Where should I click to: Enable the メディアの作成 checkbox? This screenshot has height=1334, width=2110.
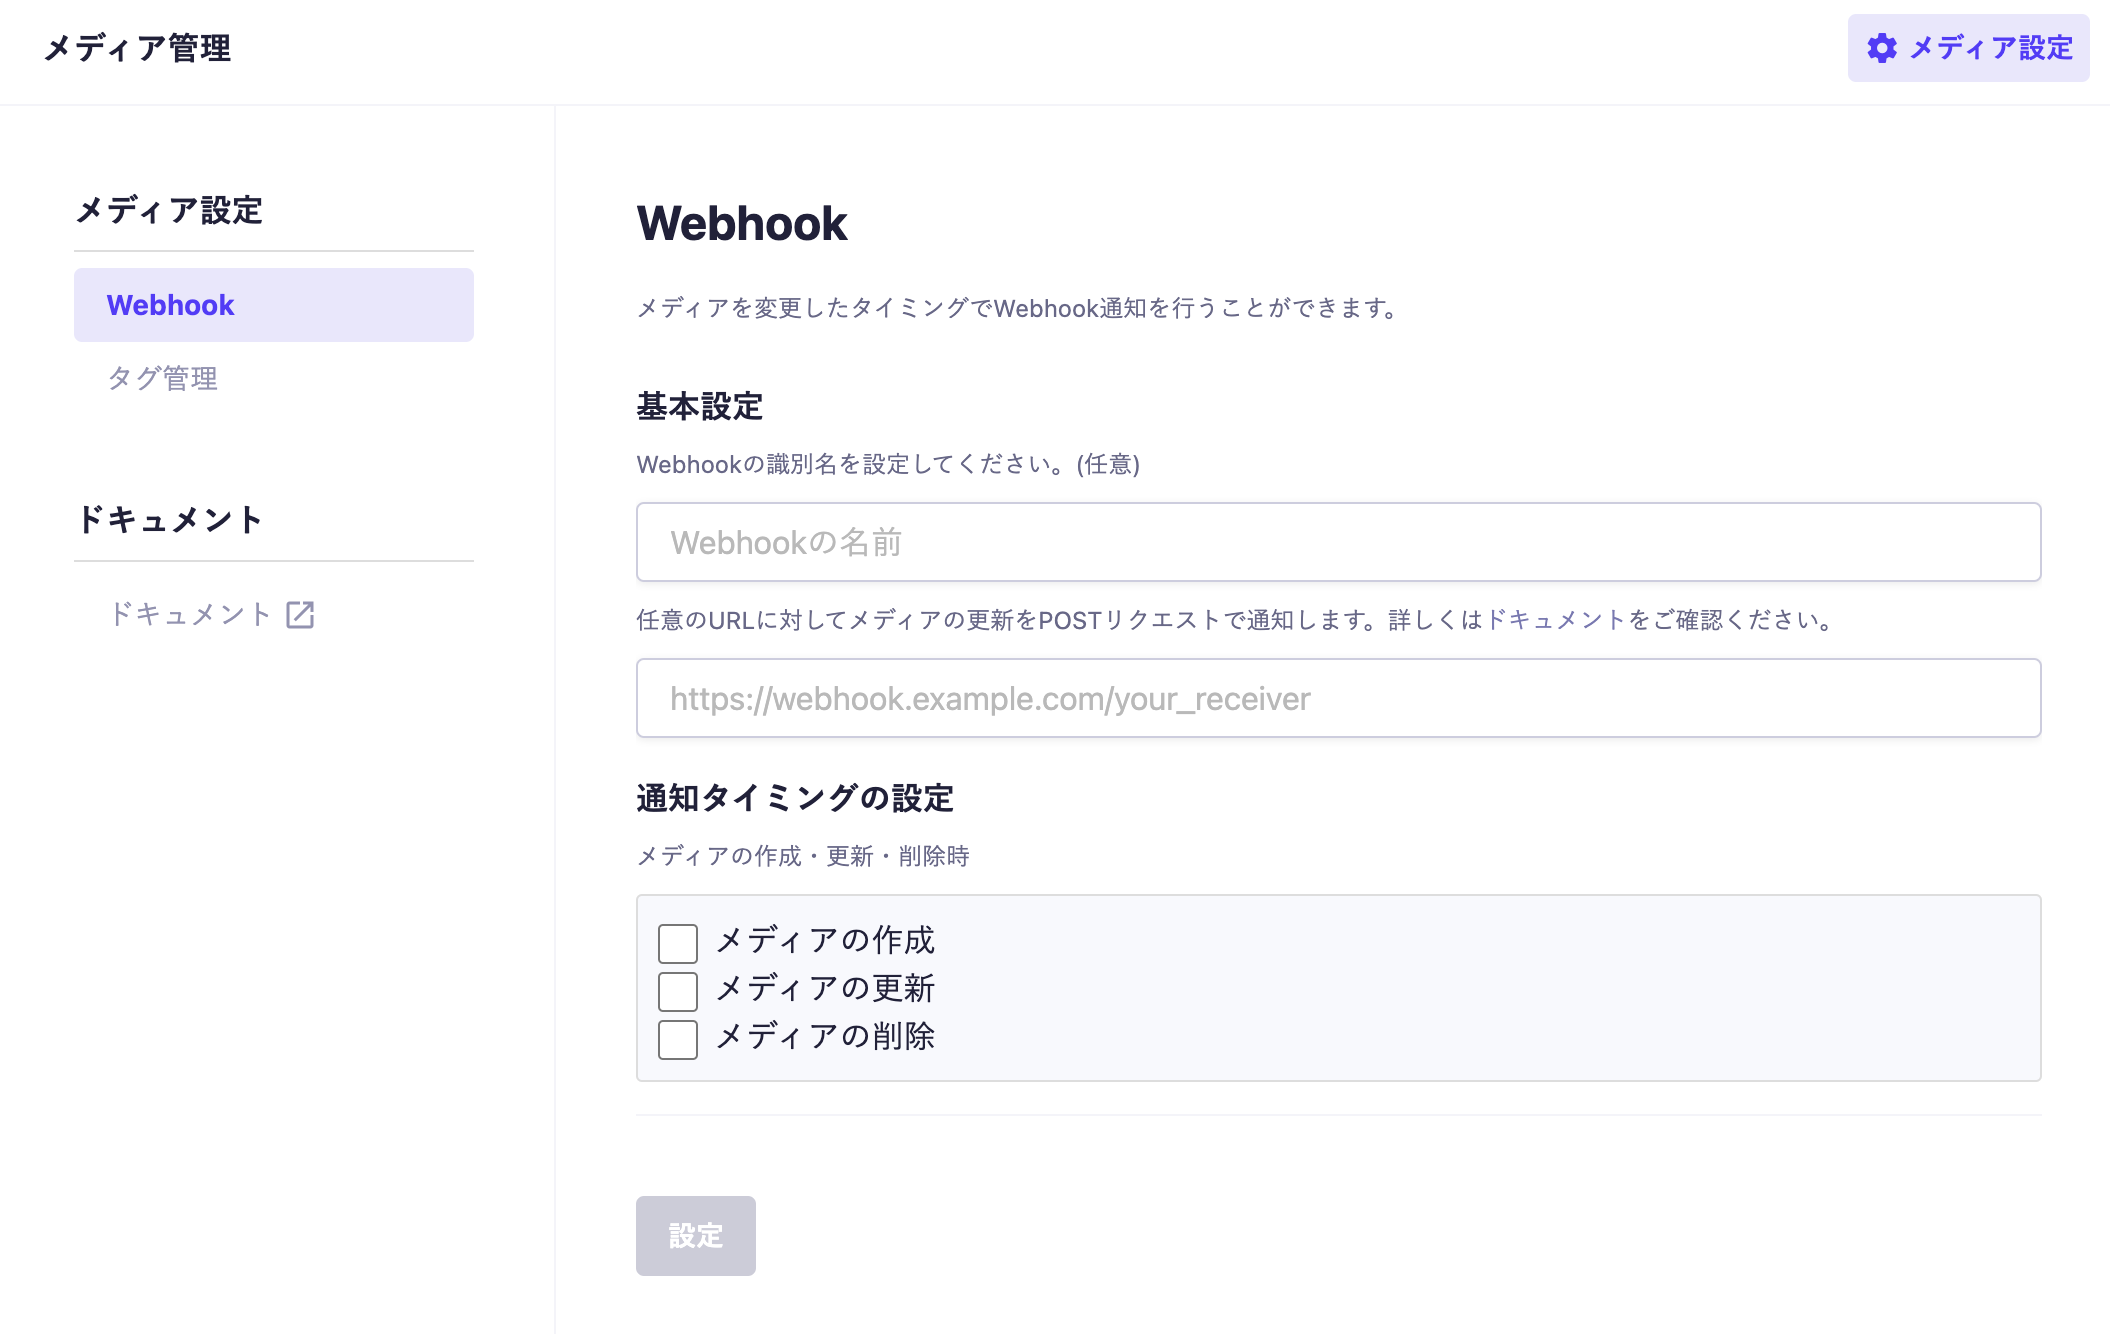677,942
